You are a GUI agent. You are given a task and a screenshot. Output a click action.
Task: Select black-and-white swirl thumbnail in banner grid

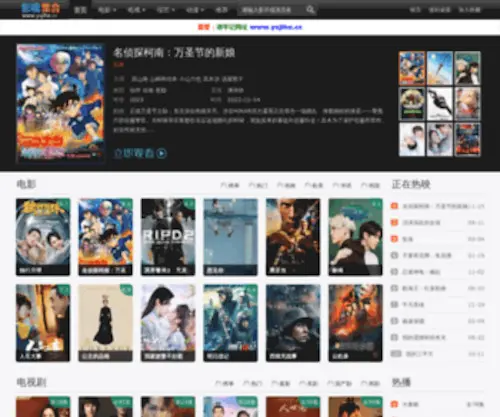coord(440,104)
